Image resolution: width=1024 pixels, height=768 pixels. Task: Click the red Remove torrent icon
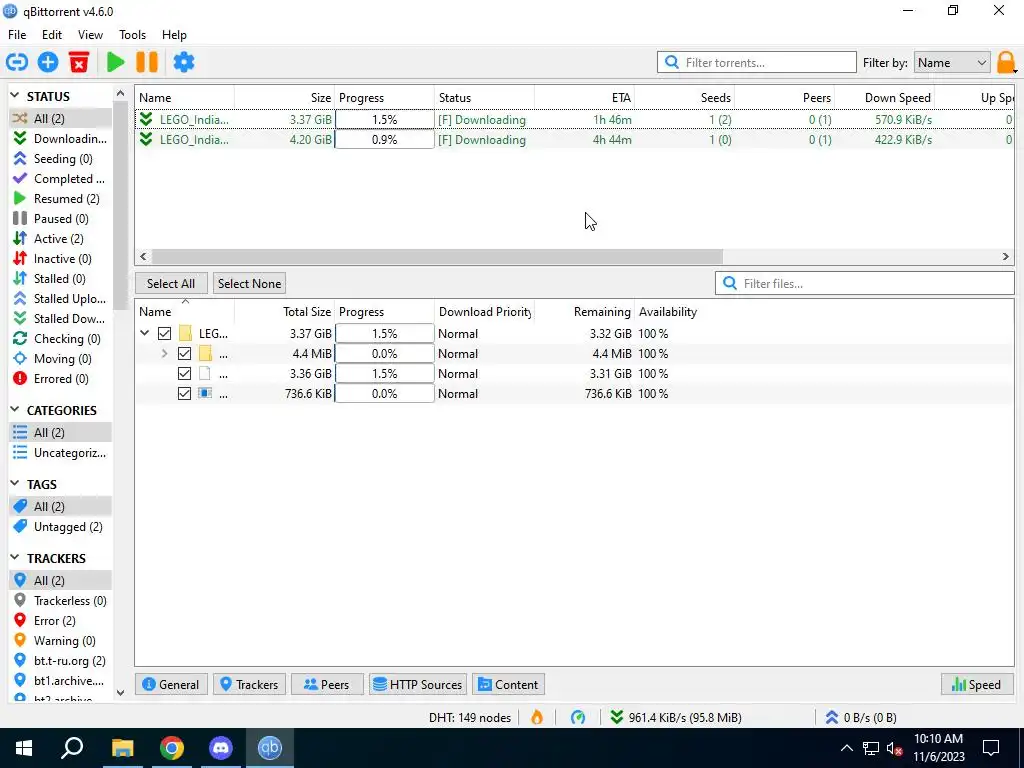[79, 62]
